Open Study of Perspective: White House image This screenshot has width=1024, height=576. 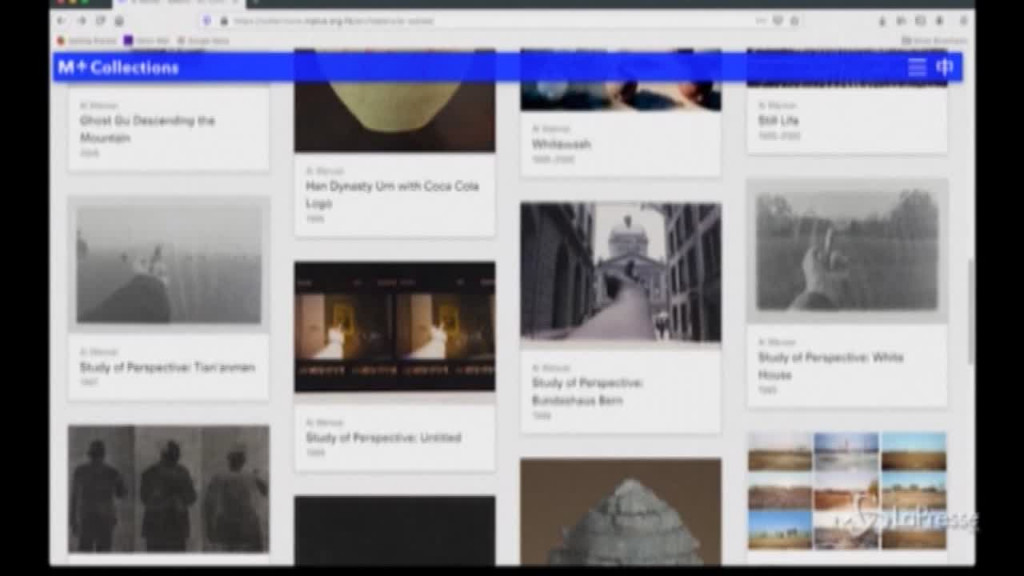click(847, 250)
